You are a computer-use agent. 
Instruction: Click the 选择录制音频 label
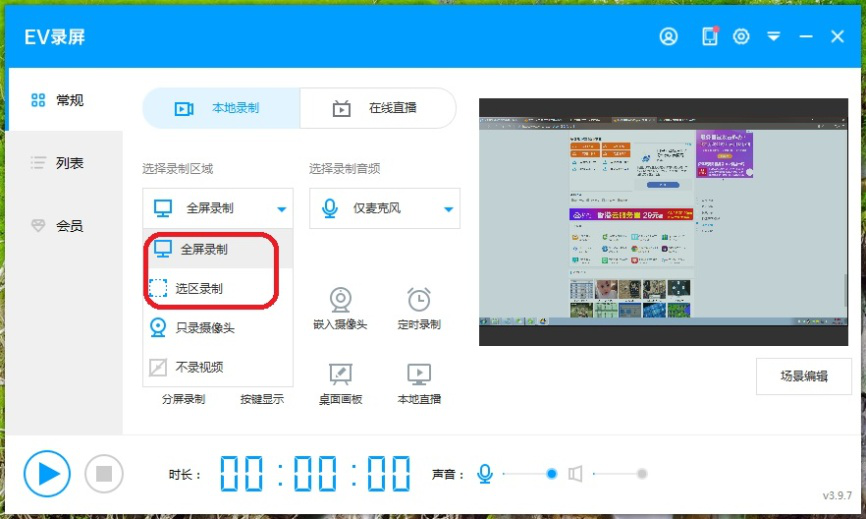click(344, 169)
